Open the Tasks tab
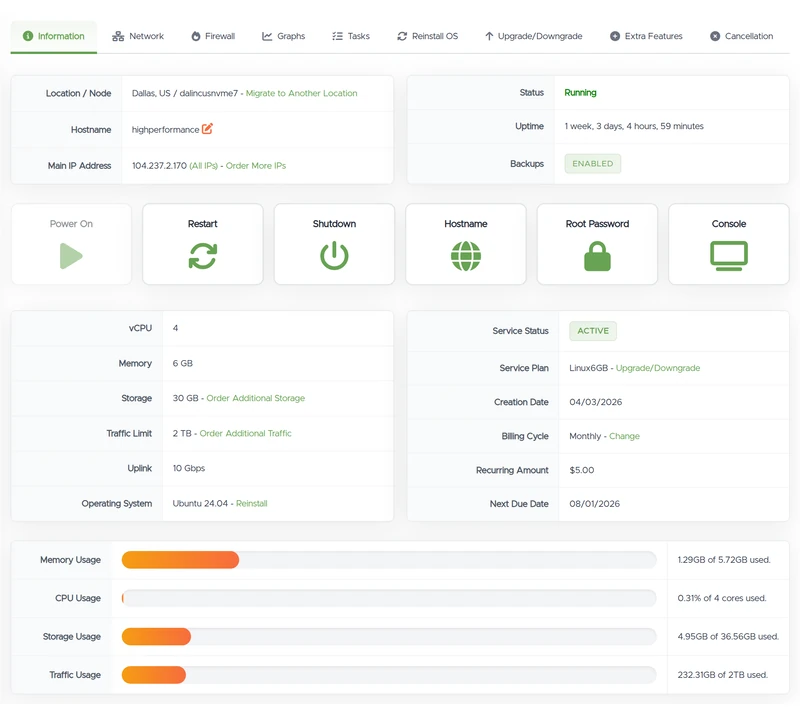This screenshot has width=800, height=717. point(351,36)
